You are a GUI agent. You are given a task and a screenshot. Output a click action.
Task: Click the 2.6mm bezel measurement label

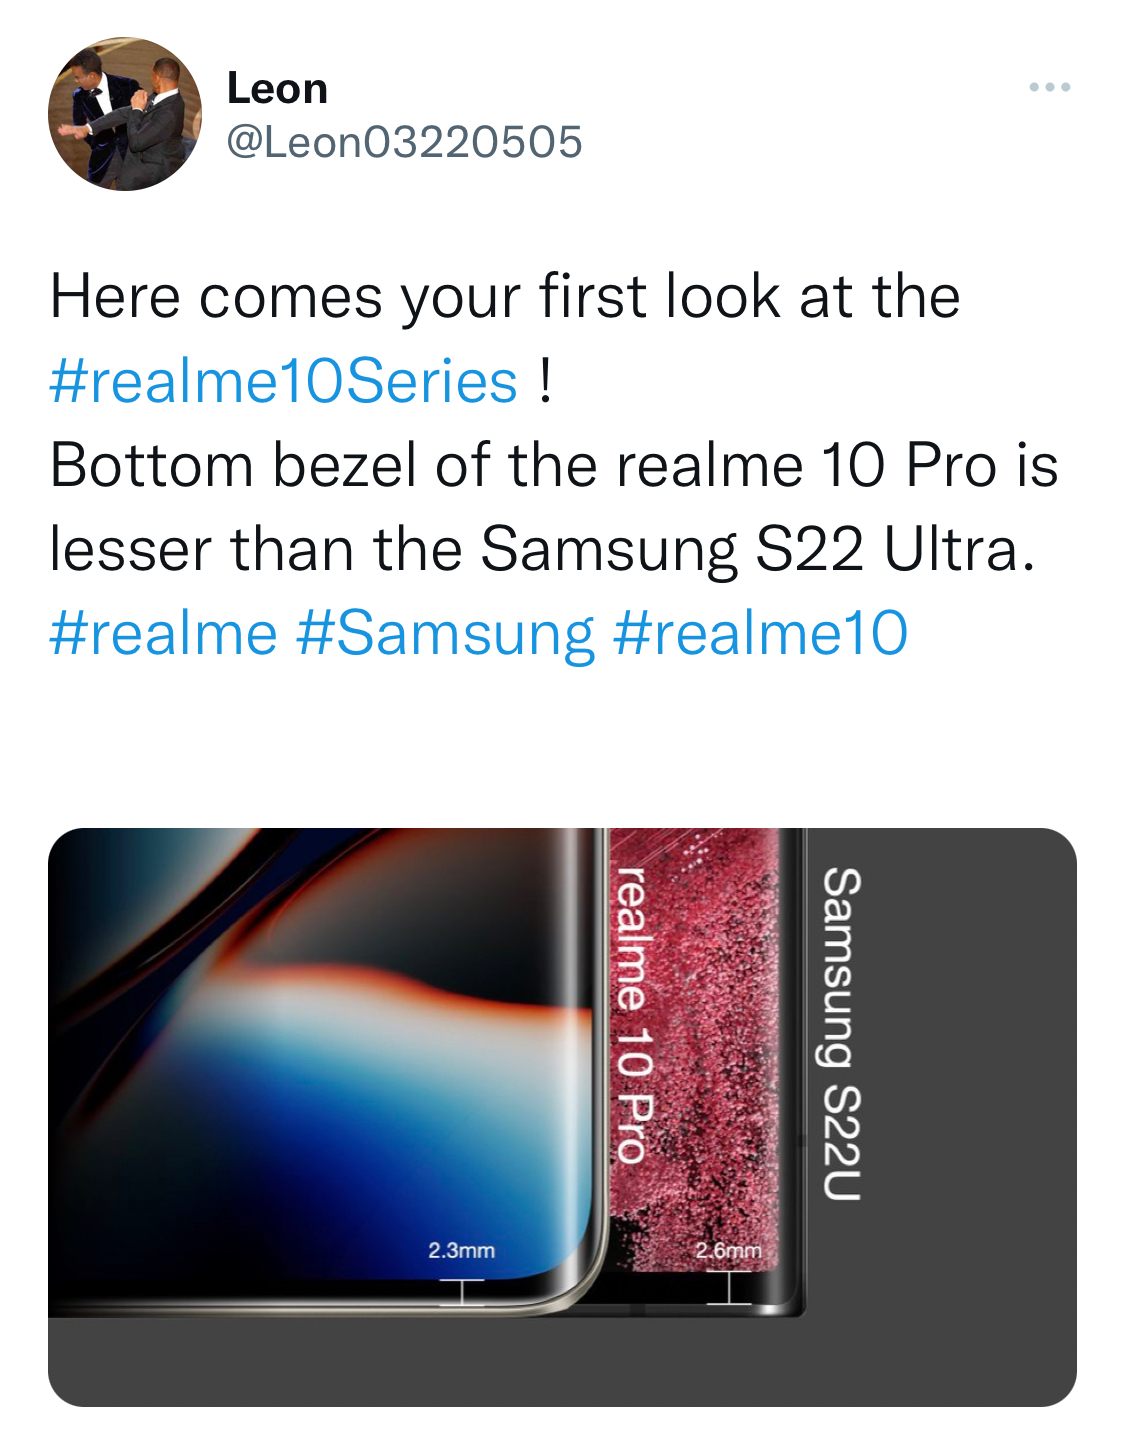(x=728, y=1251)
